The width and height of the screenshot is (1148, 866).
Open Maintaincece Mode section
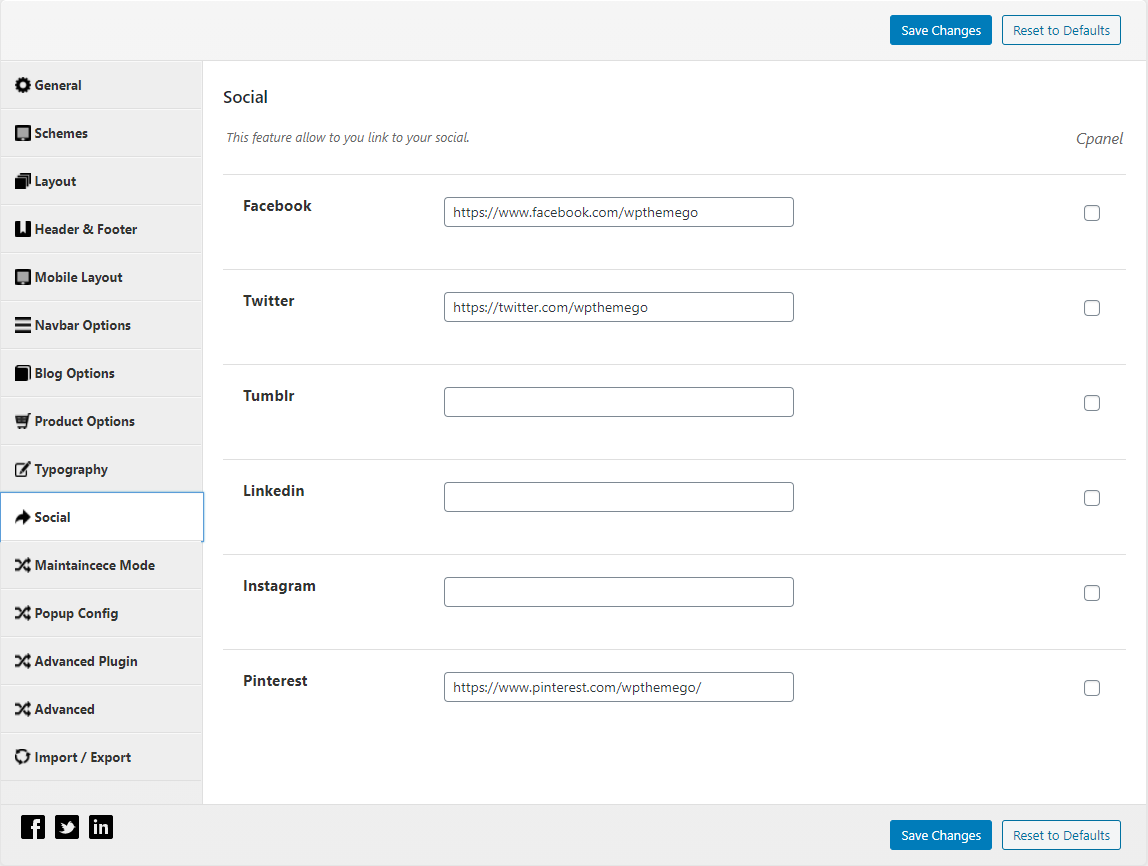(x=102, y=565)
